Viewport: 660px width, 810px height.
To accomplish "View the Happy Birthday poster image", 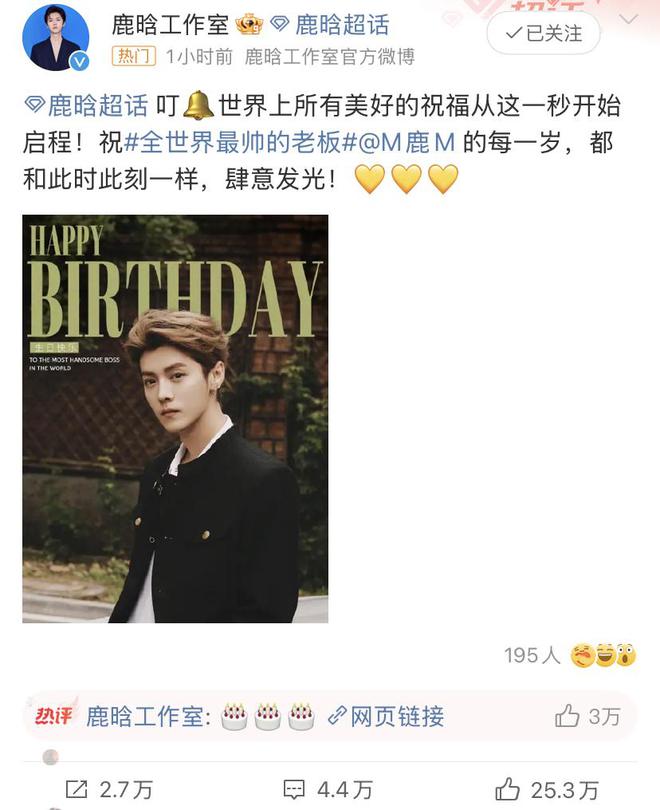I will tap(175, 419).
